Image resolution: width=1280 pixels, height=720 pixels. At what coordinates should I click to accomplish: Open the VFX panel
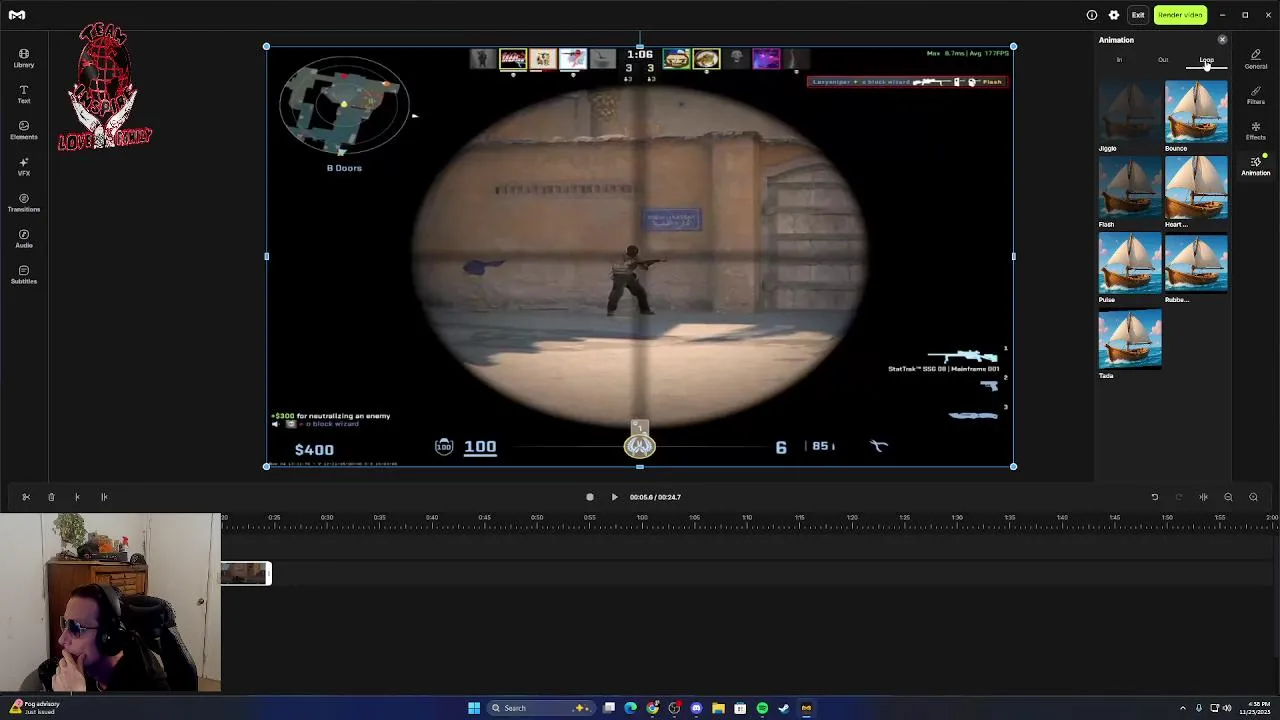[x=24, y=166]
